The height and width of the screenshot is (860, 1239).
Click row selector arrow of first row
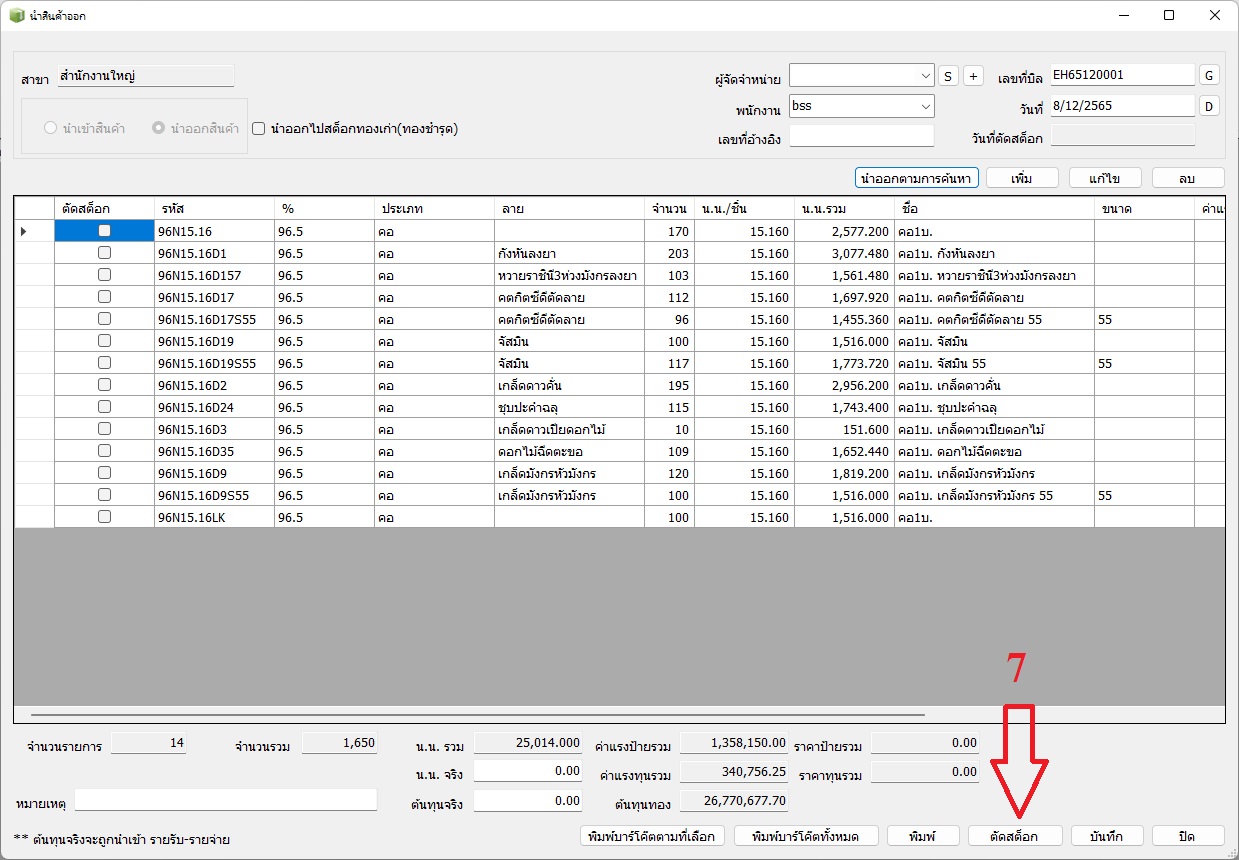(24, 231)
